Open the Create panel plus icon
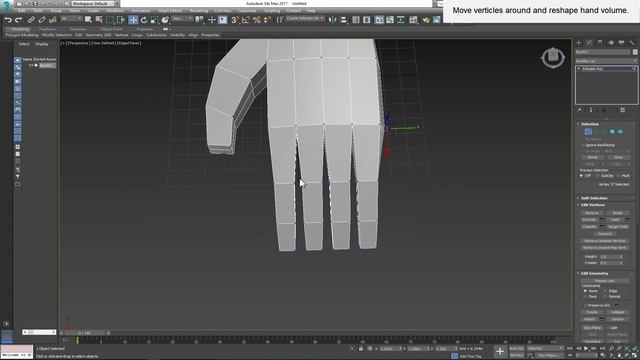The height and width of the screenshot is (360, 640). 578,42
